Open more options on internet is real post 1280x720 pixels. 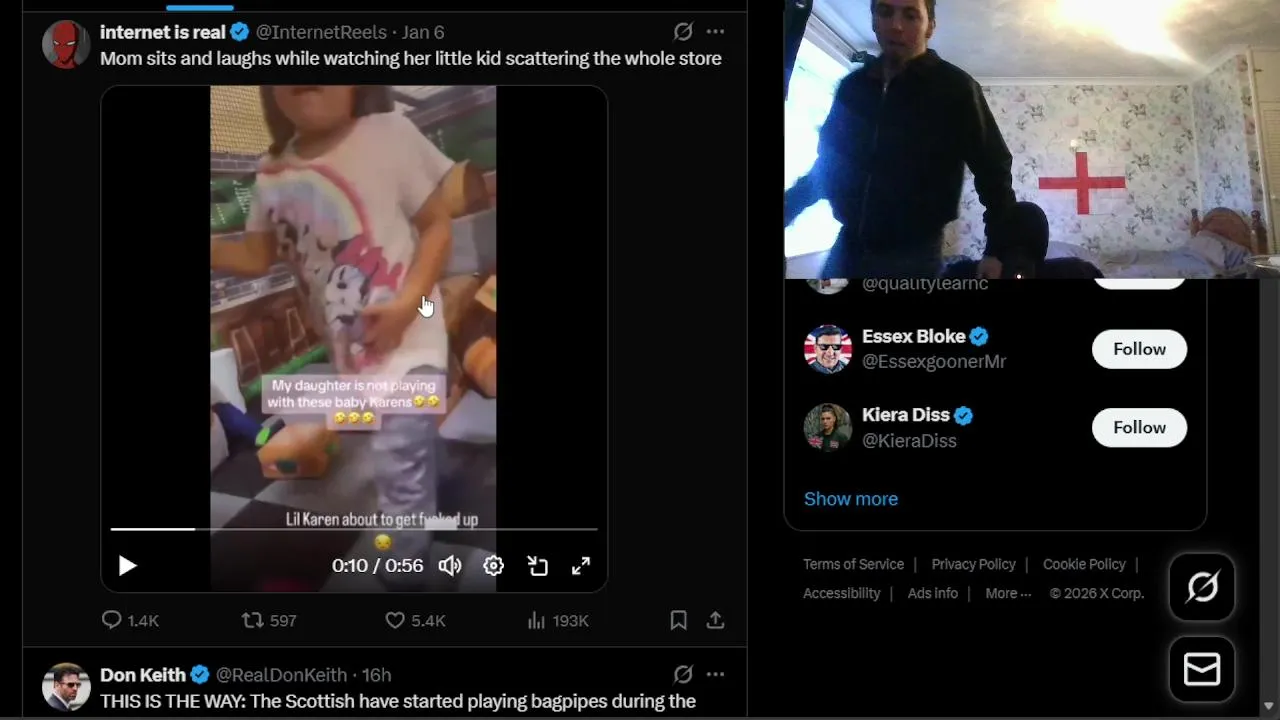click(x=715, y=32)
